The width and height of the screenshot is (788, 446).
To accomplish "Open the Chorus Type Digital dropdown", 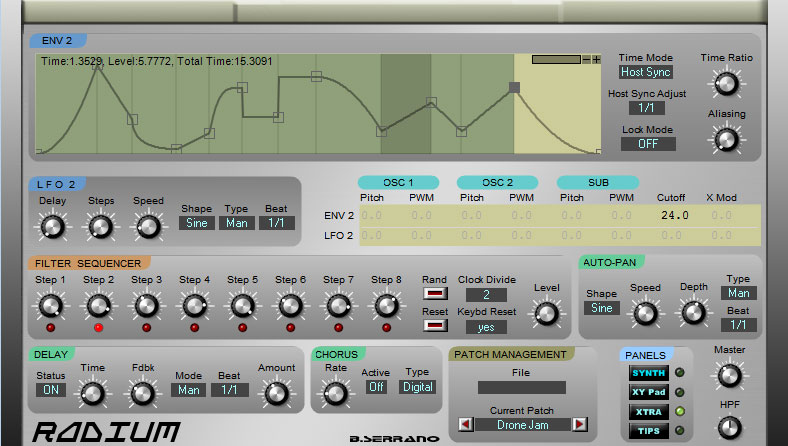I will pyautogui.click(x=419, y=387).
